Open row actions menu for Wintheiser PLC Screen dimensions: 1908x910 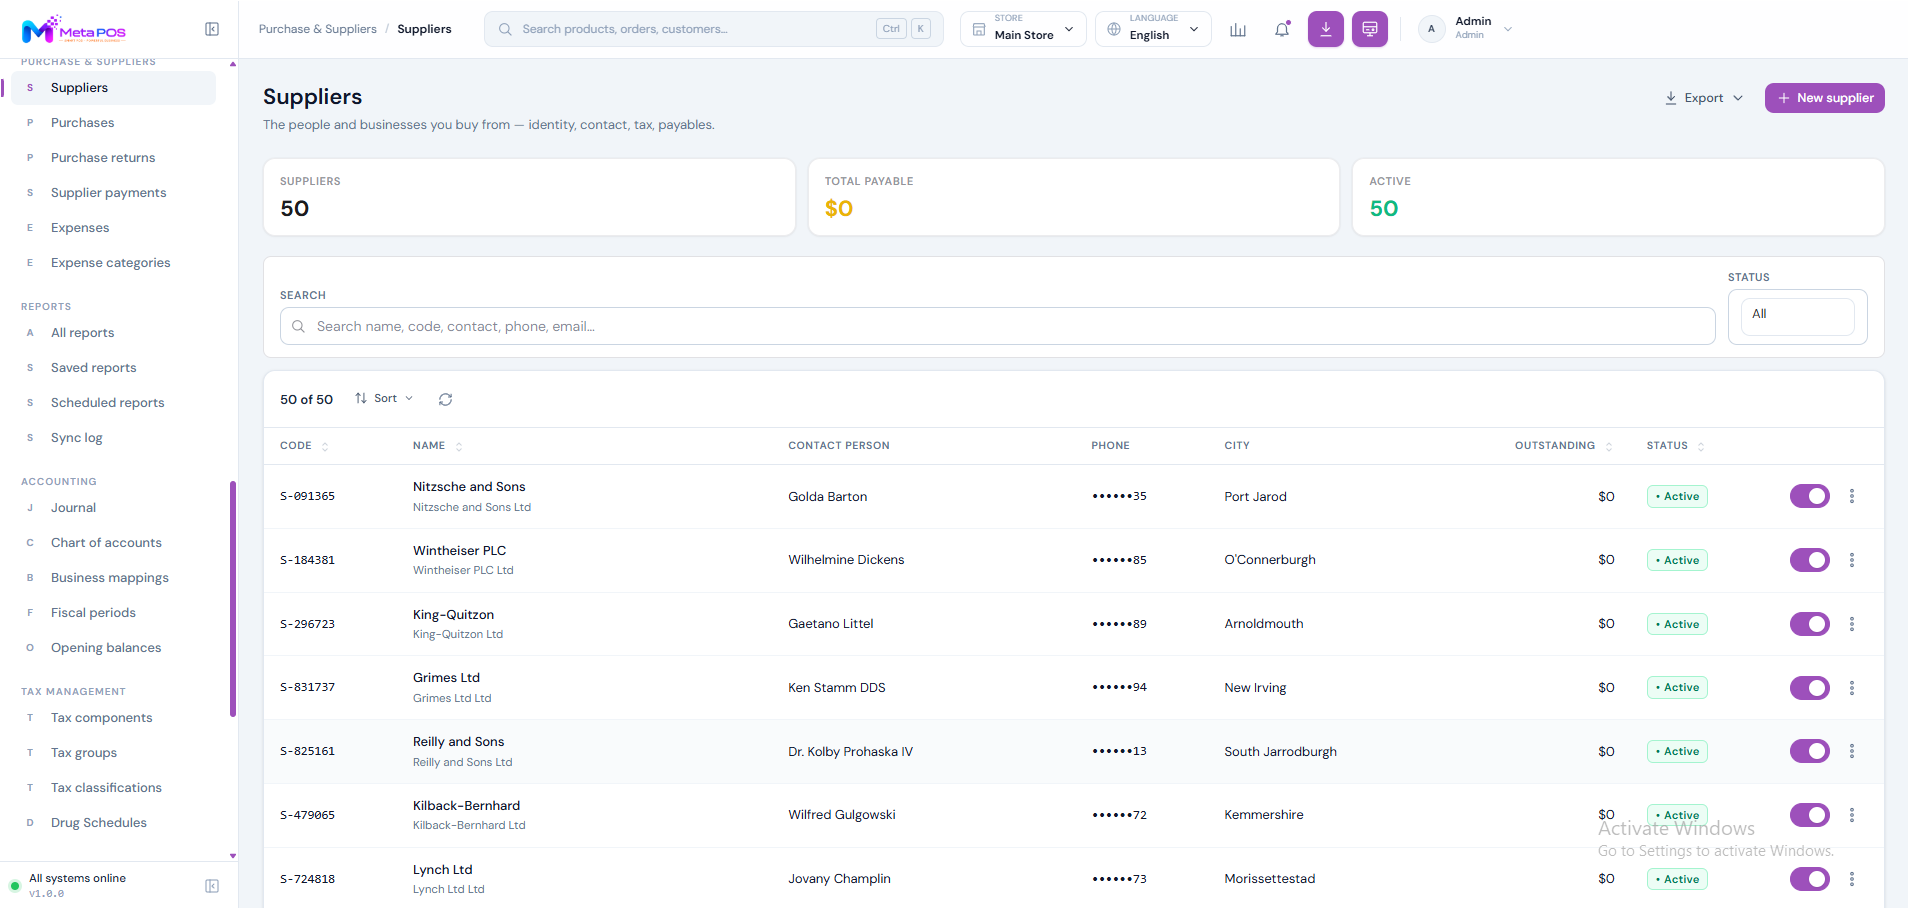tap(1852, 560)
